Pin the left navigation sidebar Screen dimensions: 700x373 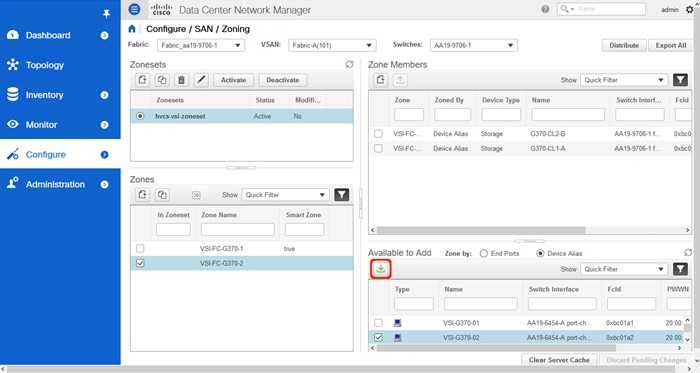tap(106, 14)
